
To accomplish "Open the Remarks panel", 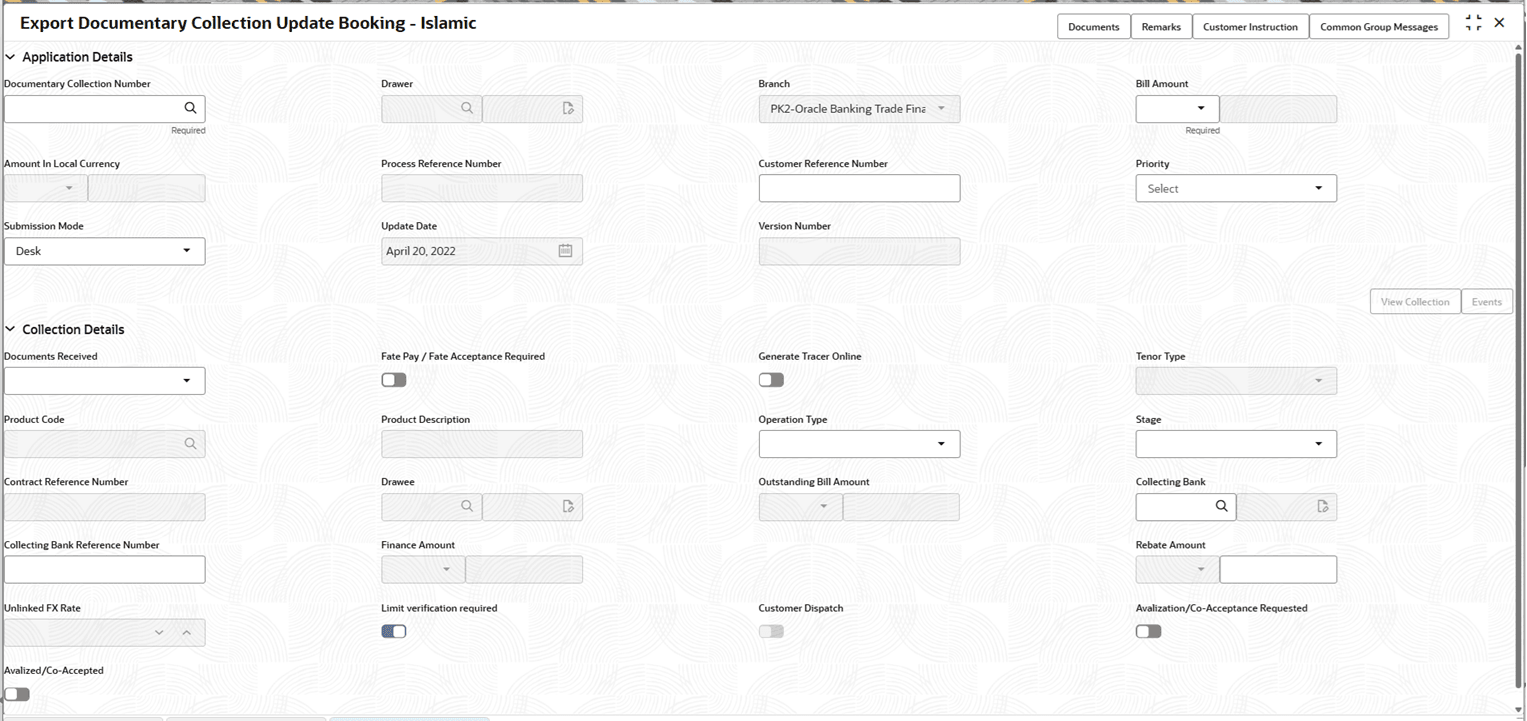I will pyautogui.click(x=1160, y=27).
